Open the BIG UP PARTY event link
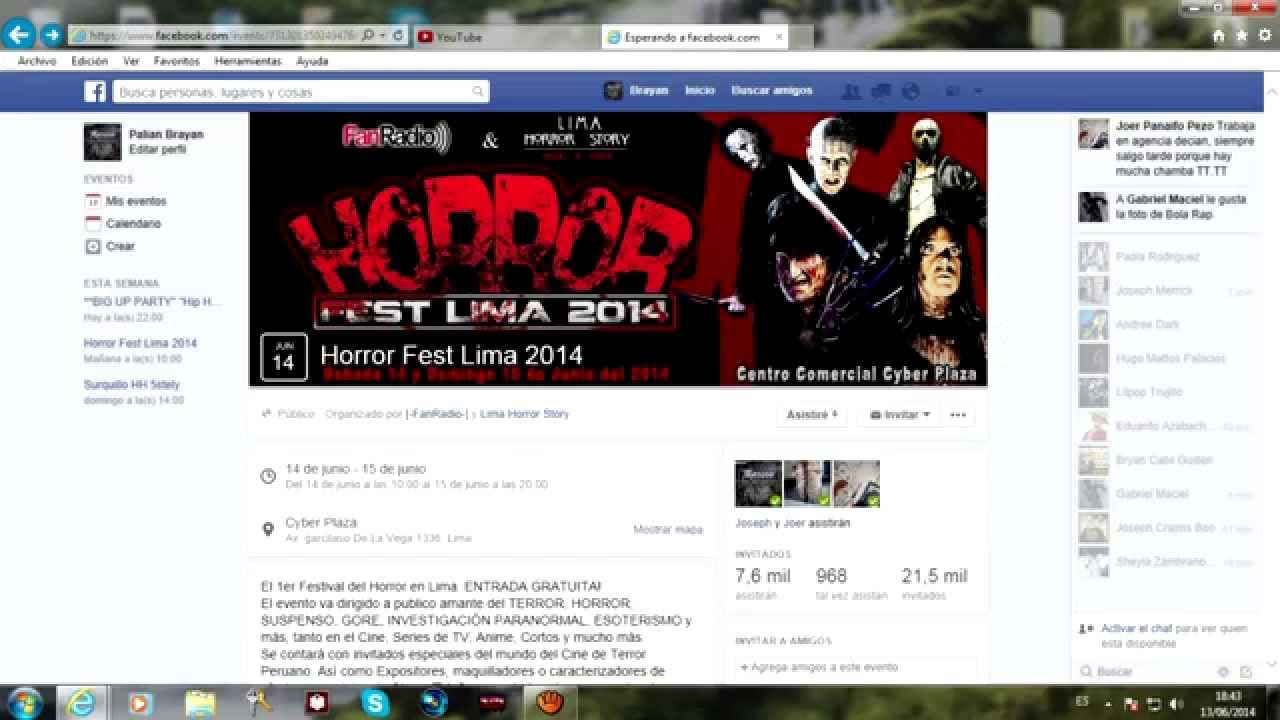 click(152, 301)
